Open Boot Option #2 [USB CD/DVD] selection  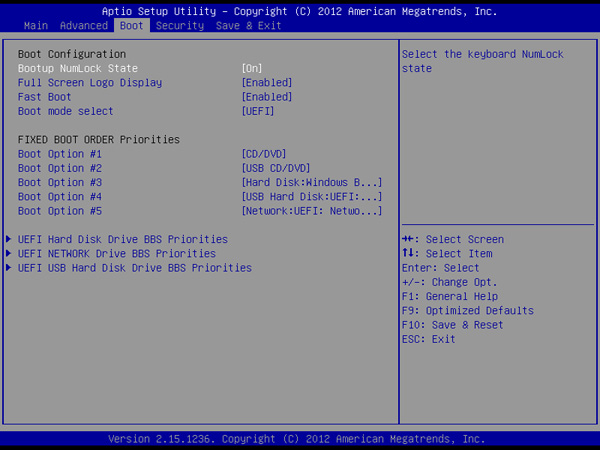coord(276,169)
